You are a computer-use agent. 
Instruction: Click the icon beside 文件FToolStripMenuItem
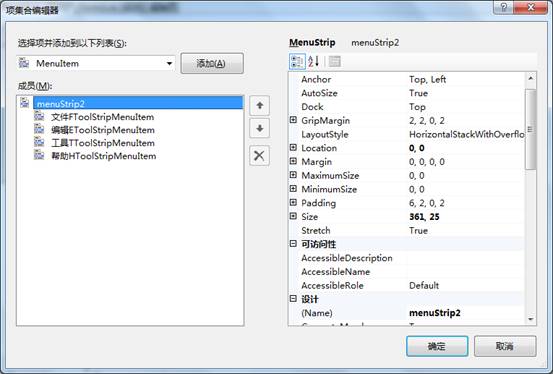[x=39, y=116]
